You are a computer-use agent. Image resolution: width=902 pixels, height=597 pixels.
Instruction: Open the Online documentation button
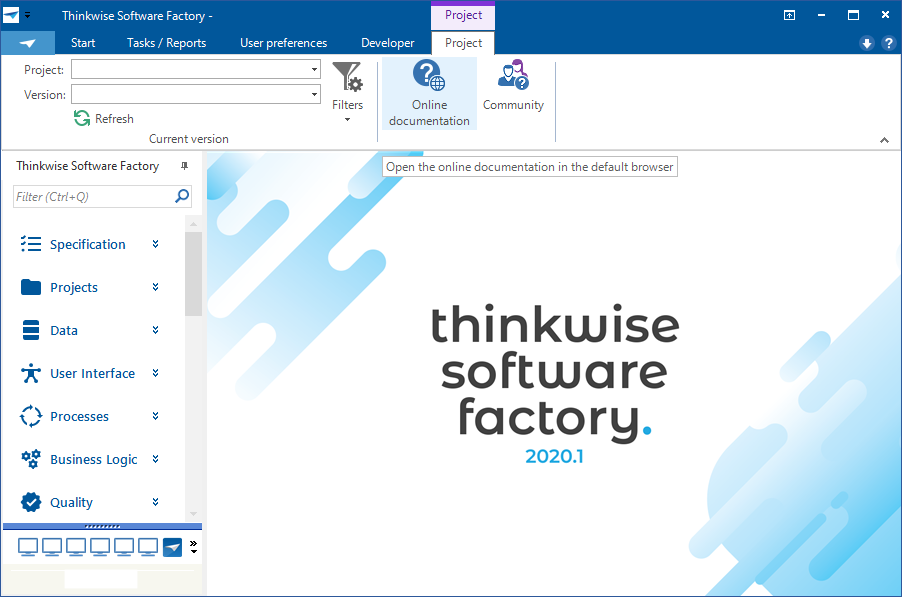click(x=429, y=93)
